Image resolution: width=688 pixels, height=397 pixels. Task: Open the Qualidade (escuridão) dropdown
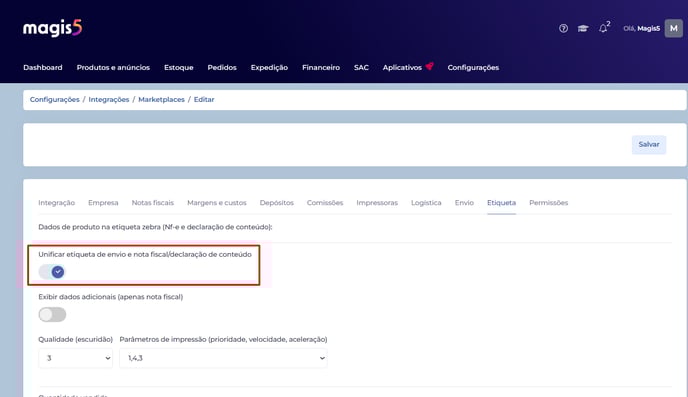pyautogui.click(x=75, y=358)
